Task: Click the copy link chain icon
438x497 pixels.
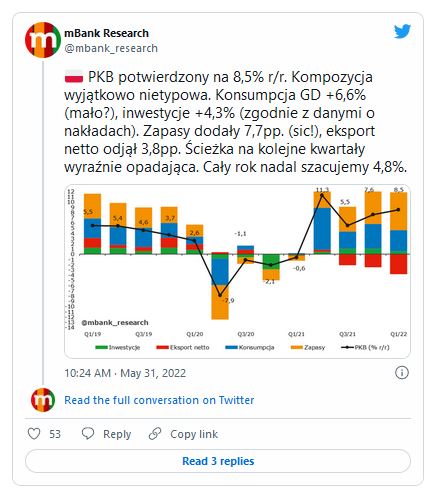Action: (x=155, y=434)
